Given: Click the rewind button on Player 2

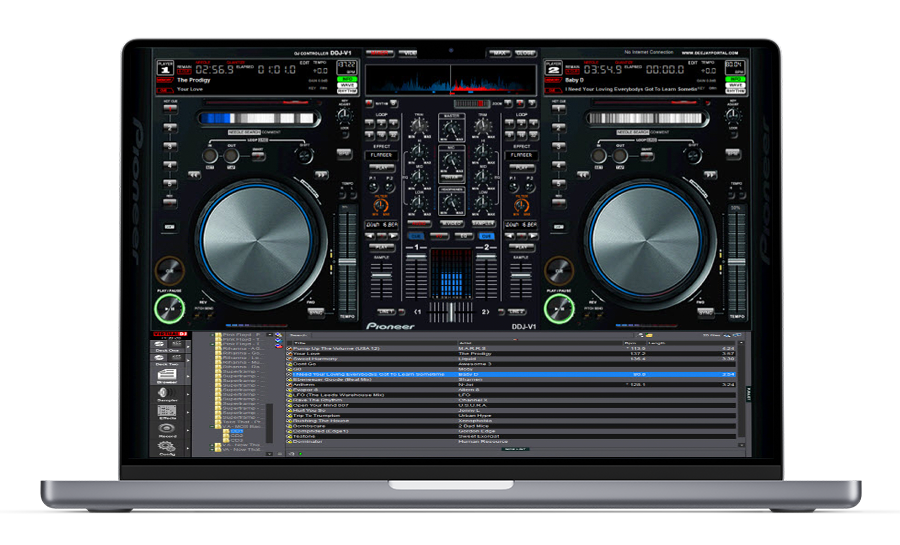Looking at the screenshot, I should tap(583, 174).
